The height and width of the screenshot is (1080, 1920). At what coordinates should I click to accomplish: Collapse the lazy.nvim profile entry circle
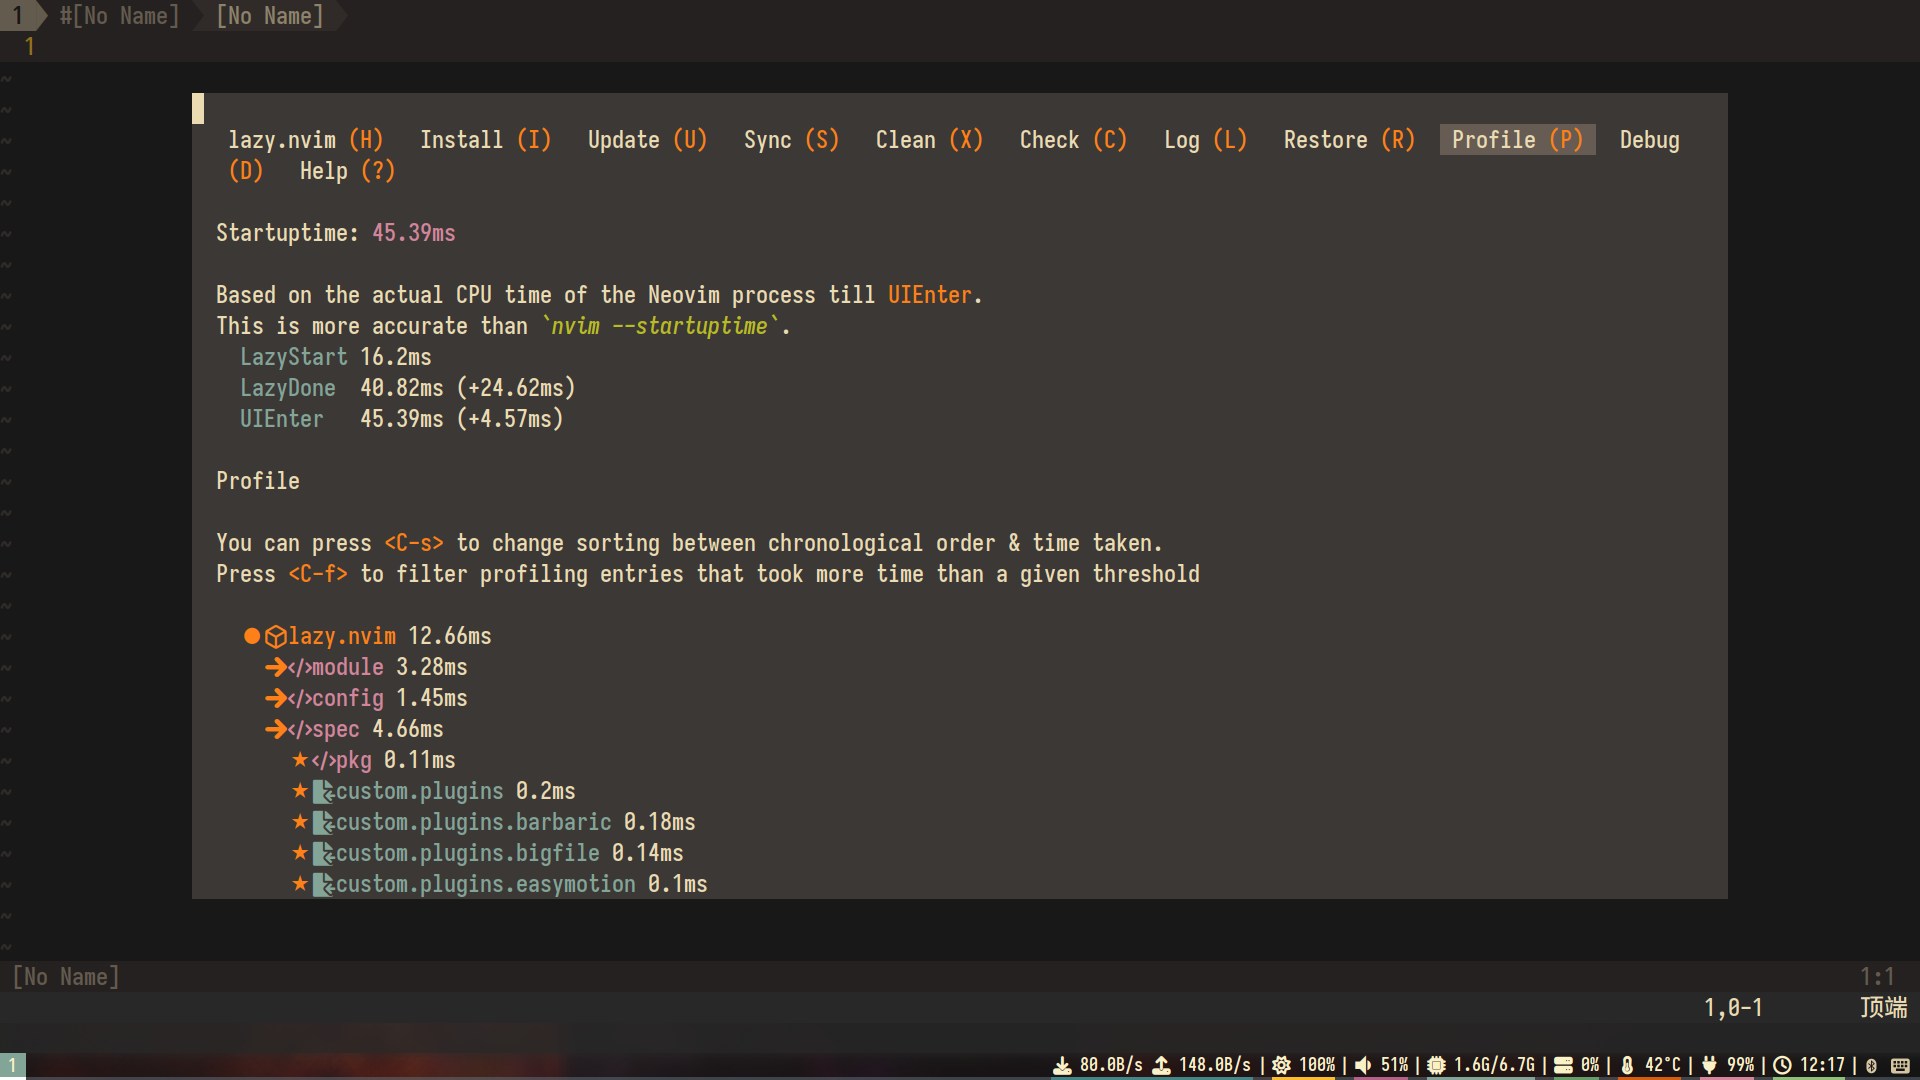(252, 636)
